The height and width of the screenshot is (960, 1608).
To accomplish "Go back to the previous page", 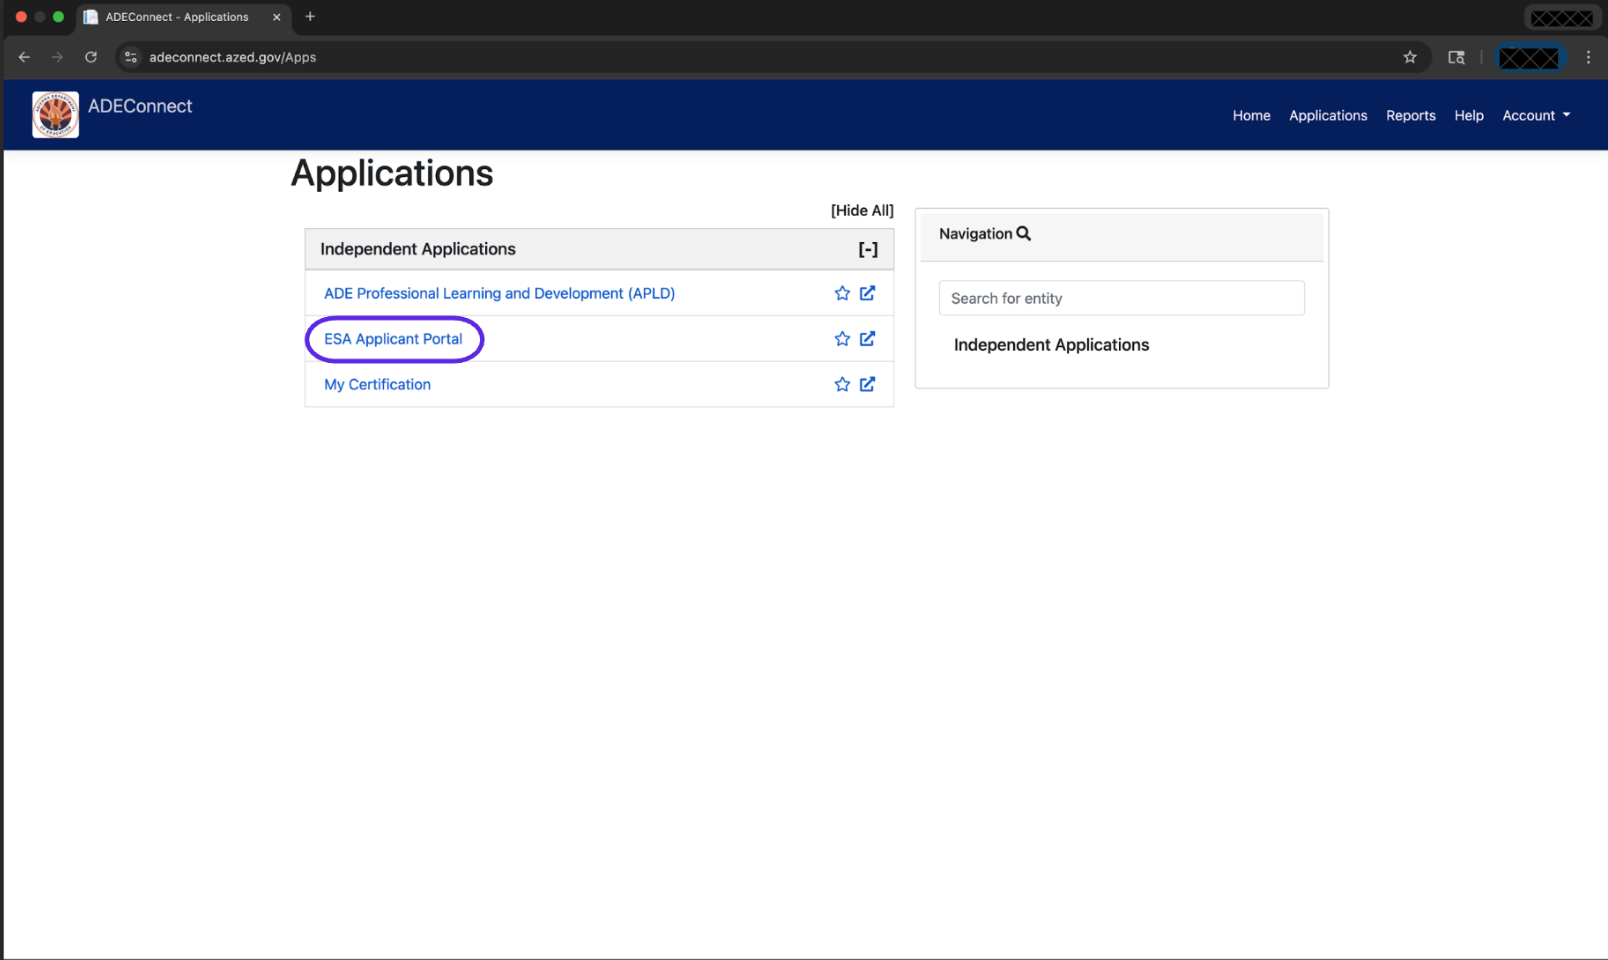I will [24, 57].
